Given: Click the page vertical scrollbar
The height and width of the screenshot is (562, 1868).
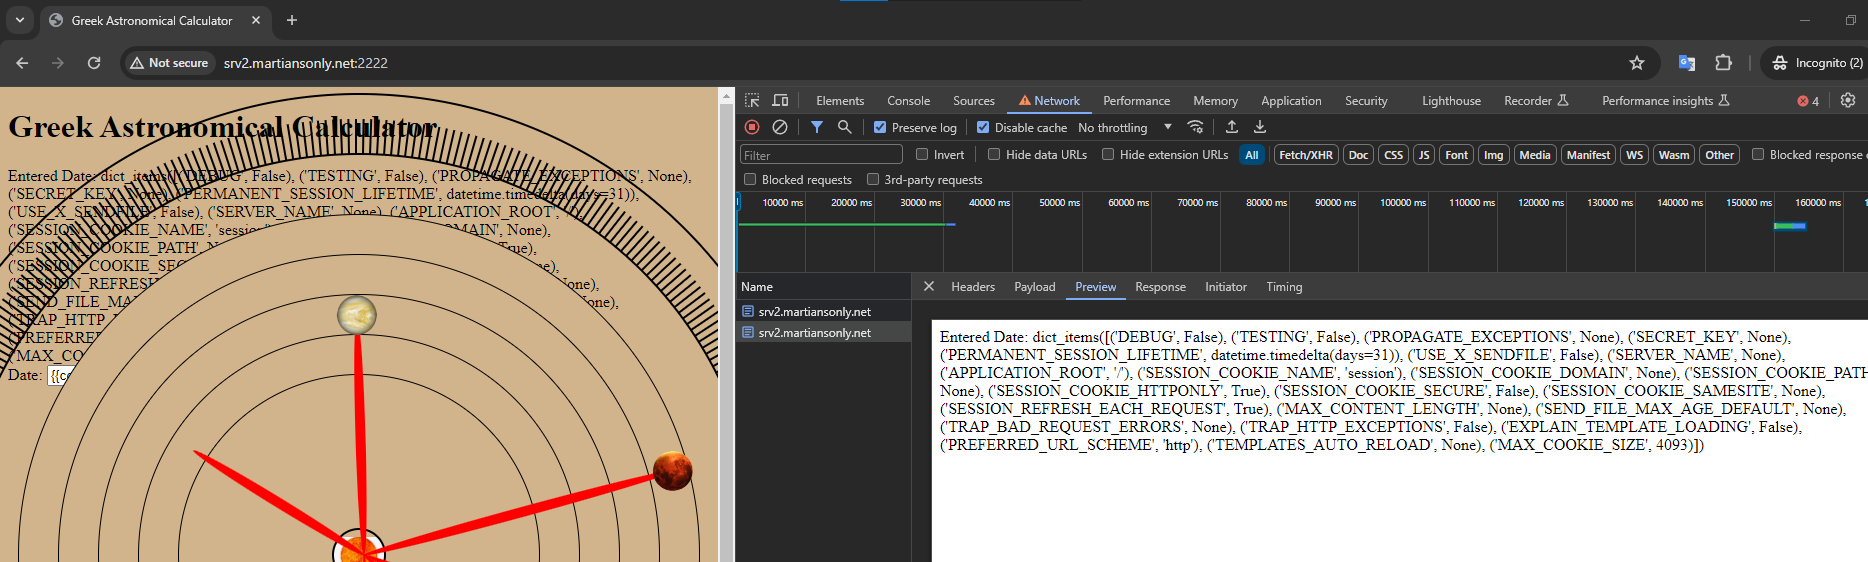Looking at the screenshot, I should point(727,325).
